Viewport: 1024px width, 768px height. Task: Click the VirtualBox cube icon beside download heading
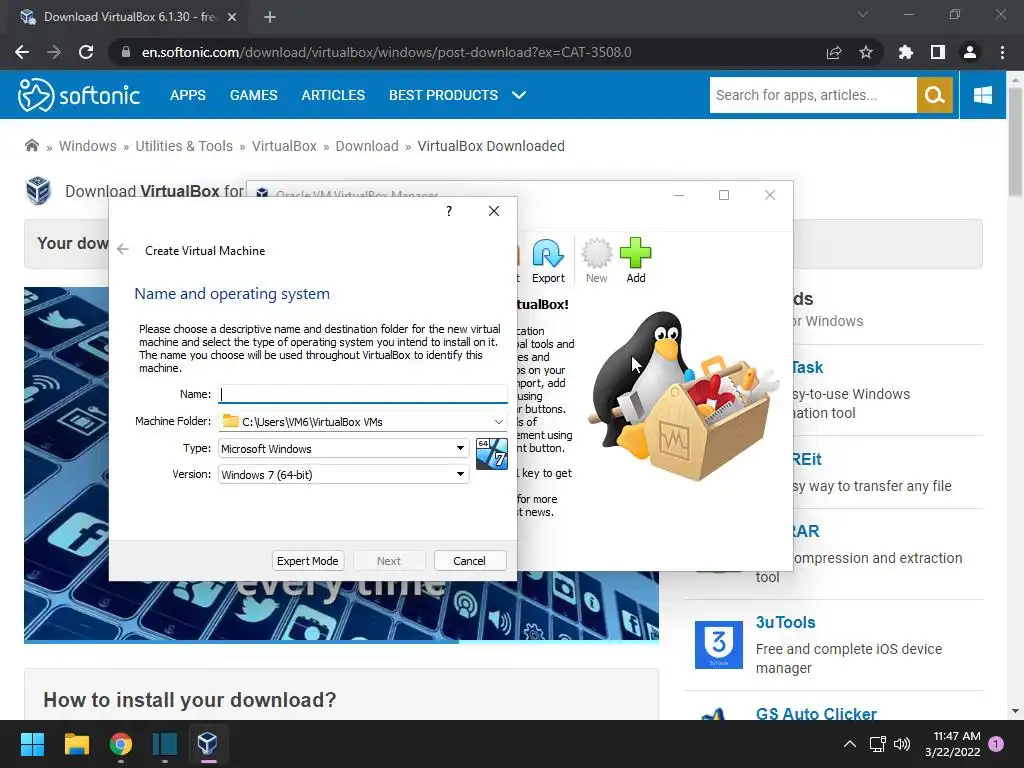[39, 191]
